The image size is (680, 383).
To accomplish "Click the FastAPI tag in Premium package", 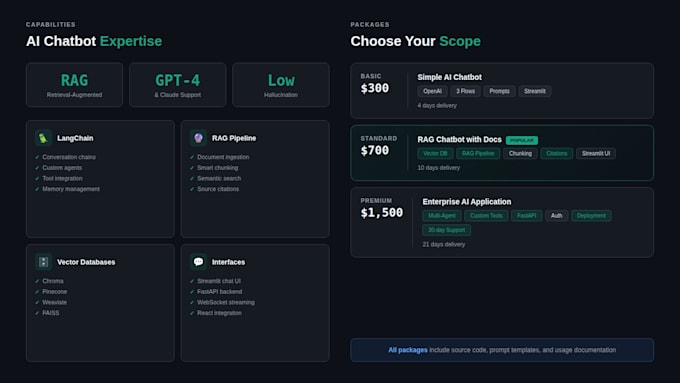I will point(526,216).
